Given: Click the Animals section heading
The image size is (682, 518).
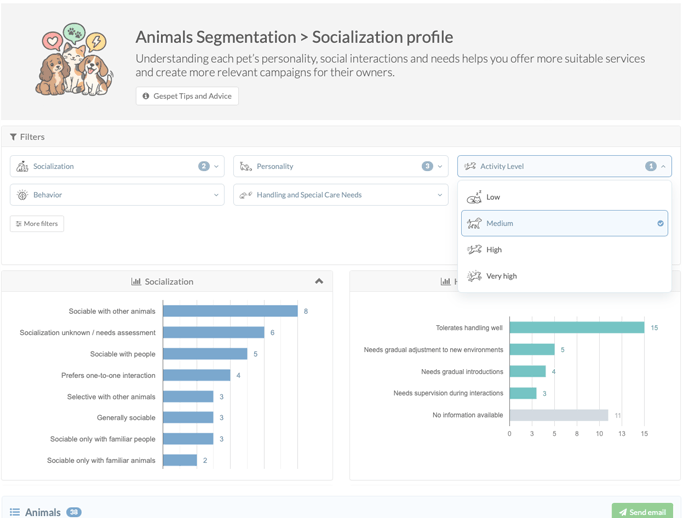Looking at the screenshot, I should pyautogui.click(x=43, y=512).
